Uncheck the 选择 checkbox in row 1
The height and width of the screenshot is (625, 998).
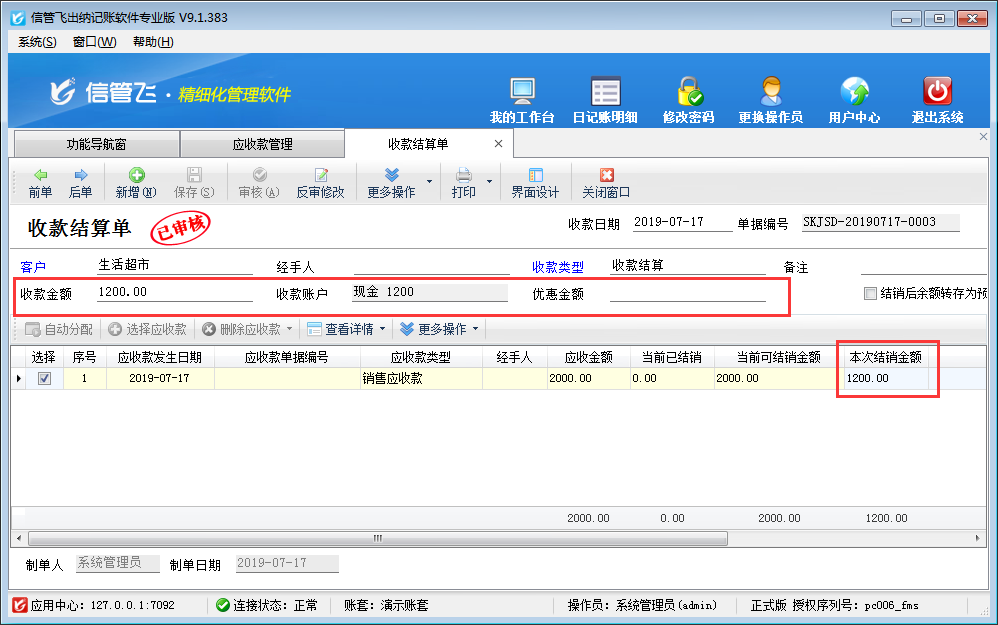pos(44,379)
